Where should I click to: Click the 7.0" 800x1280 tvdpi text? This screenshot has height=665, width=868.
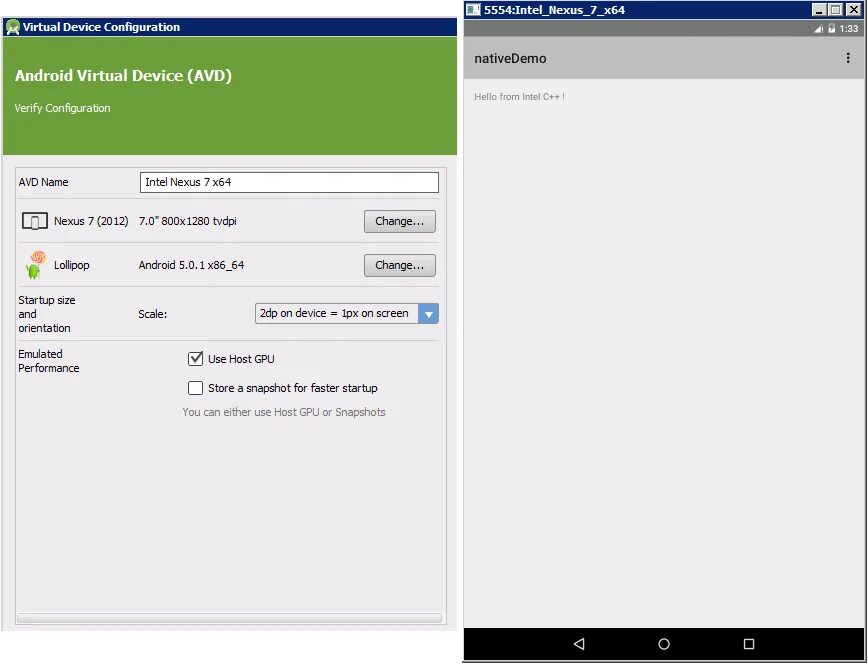coord(187,221)
